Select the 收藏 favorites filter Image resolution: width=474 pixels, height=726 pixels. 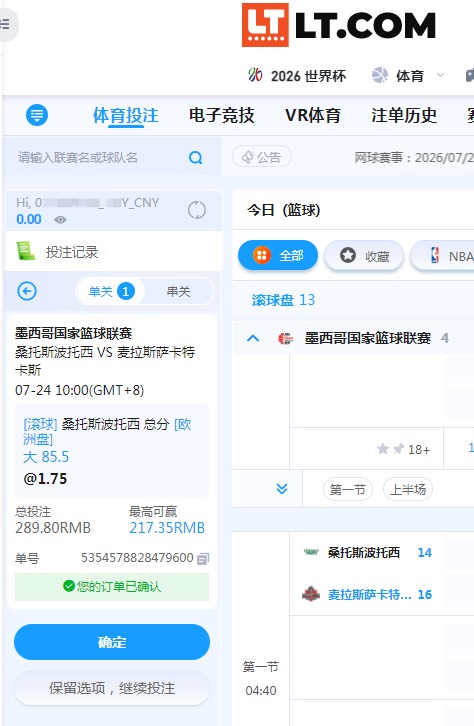(x=364, y=255)
